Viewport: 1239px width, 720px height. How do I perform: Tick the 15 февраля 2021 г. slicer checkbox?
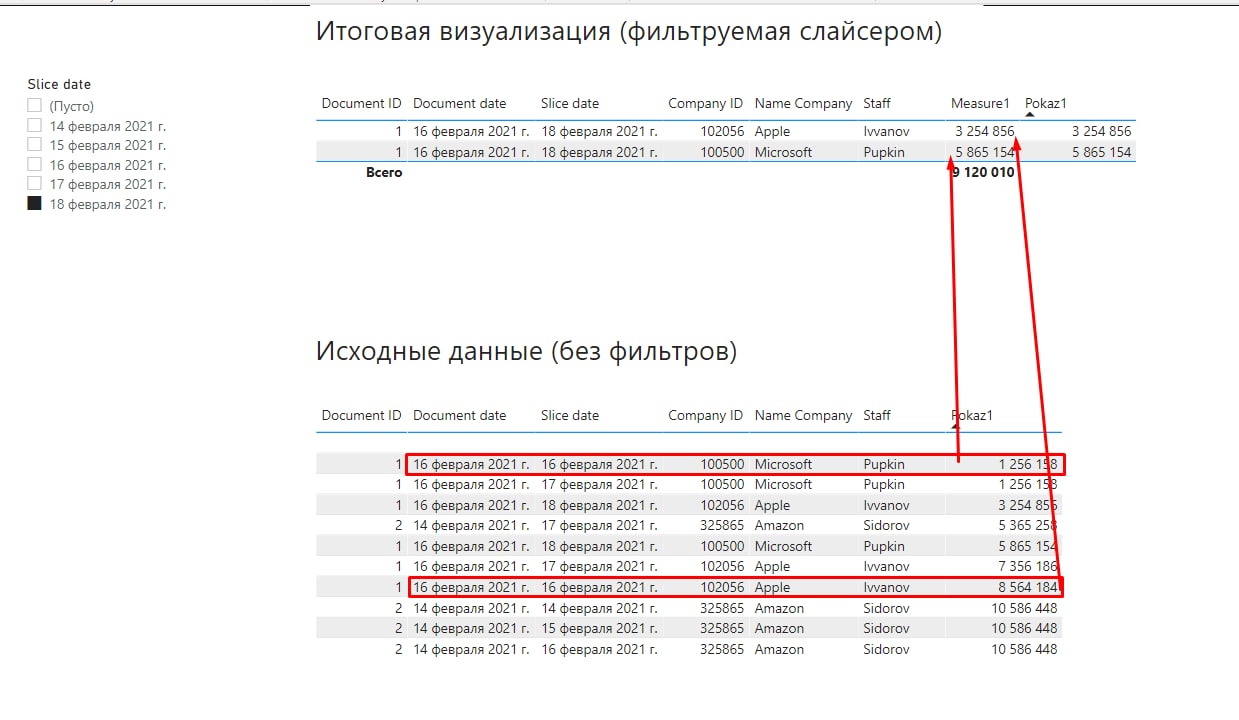coord(35,144)
